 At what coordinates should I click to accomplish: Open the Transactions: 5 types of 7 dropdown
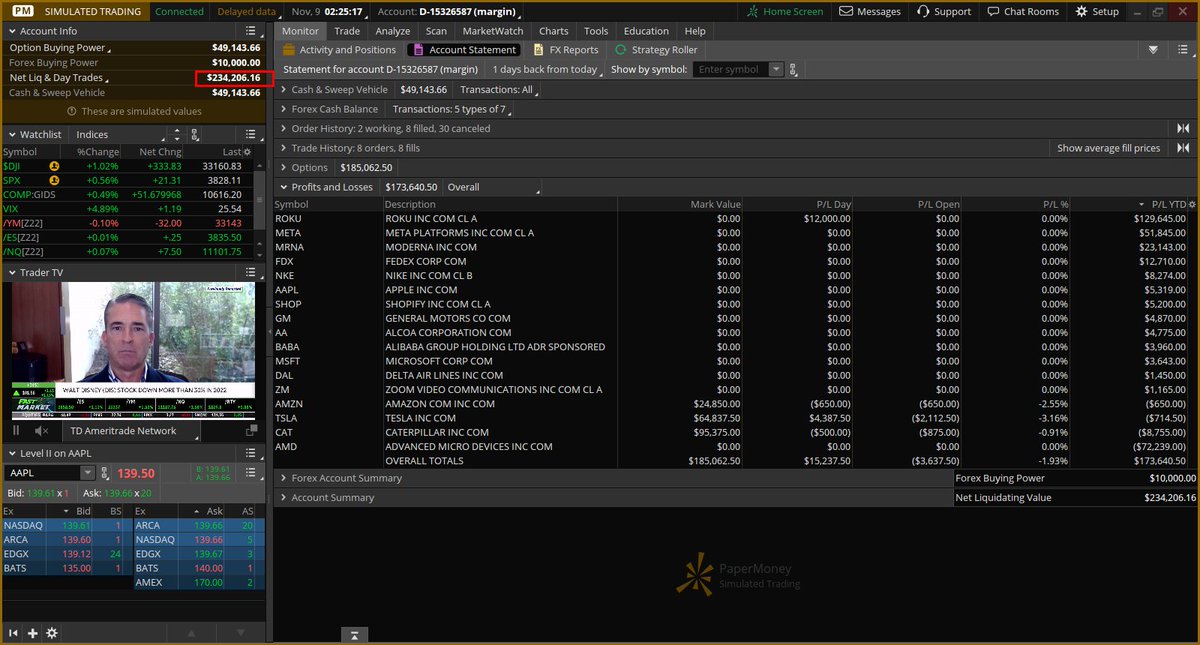click(453, 109)
